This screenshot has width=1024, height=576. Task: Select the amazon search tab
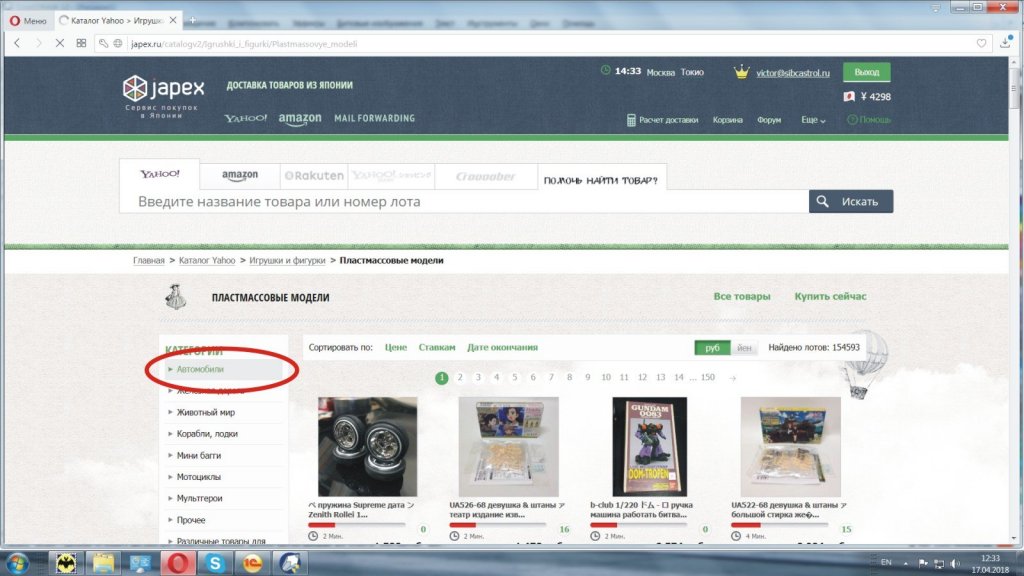(240, 175)
